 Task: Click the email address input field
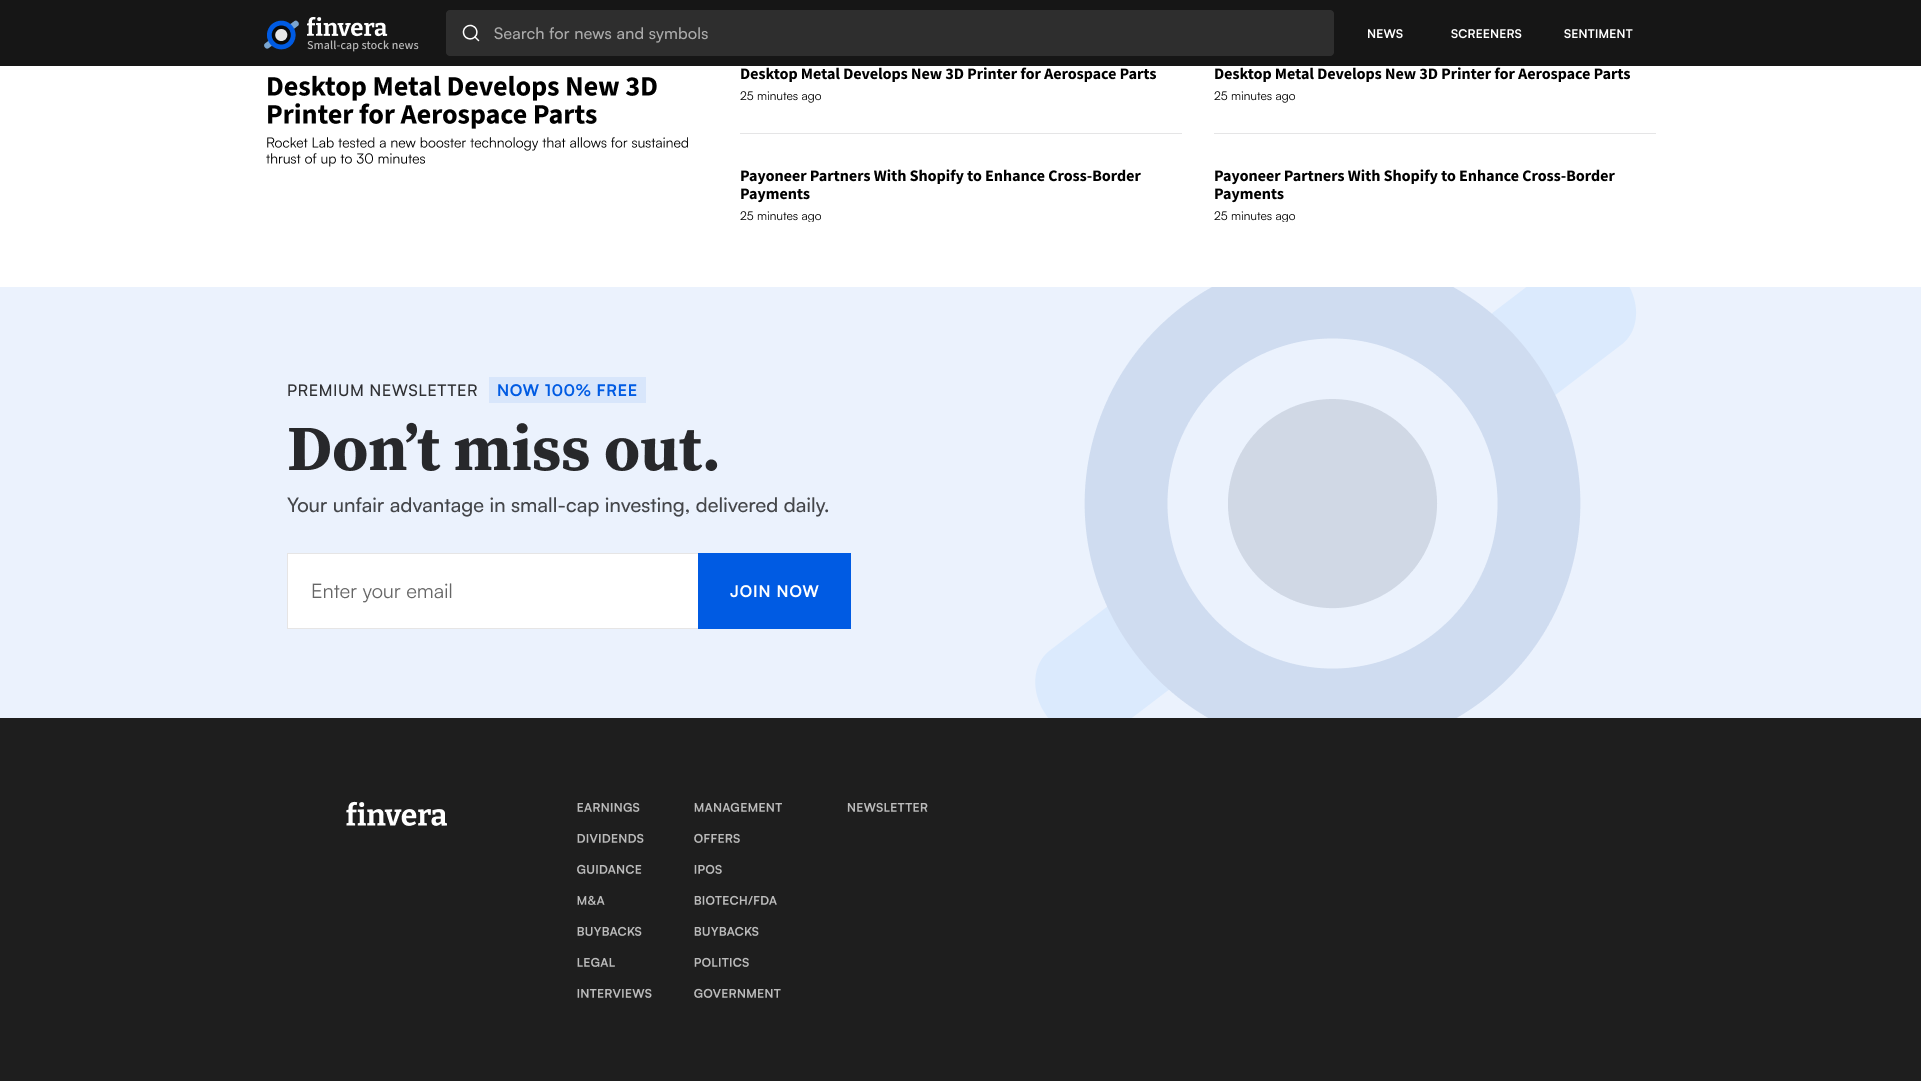coord(492,591)
